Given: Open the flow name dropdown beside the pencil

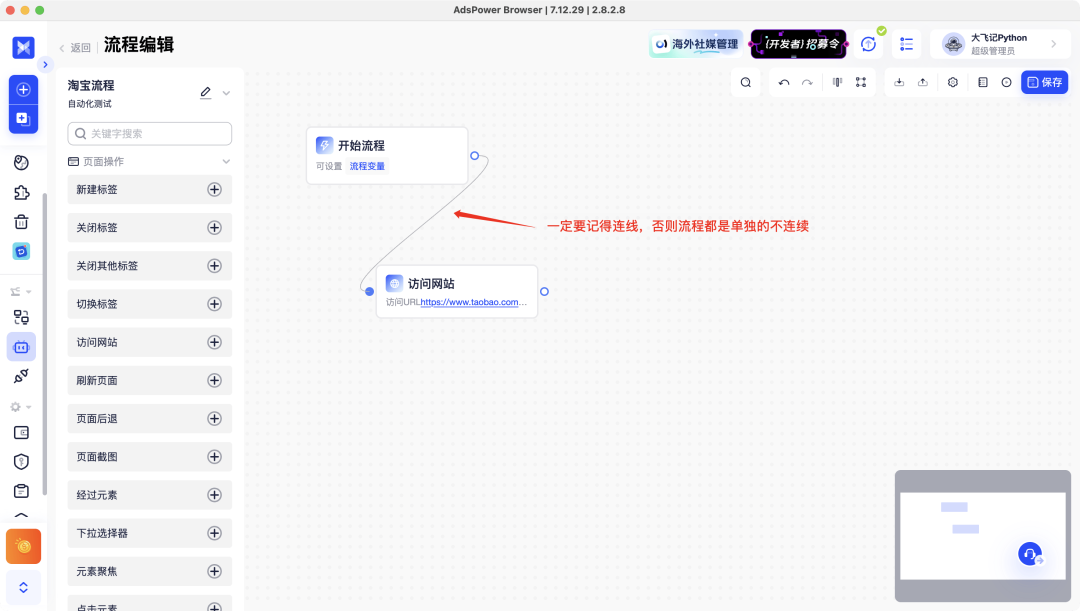Looking at the screenshot, I should pyautogui.click(x=227, y=90).
